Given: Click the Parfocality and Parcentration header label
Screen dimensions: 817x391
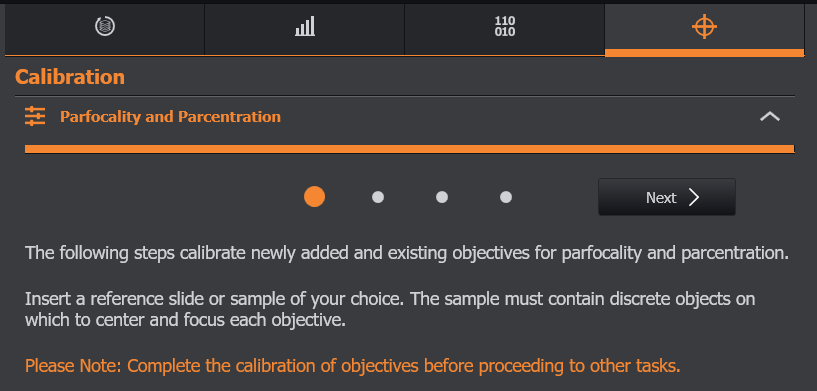Looking at the screenshot, I should pyautogui.click(x=170, y=116).
